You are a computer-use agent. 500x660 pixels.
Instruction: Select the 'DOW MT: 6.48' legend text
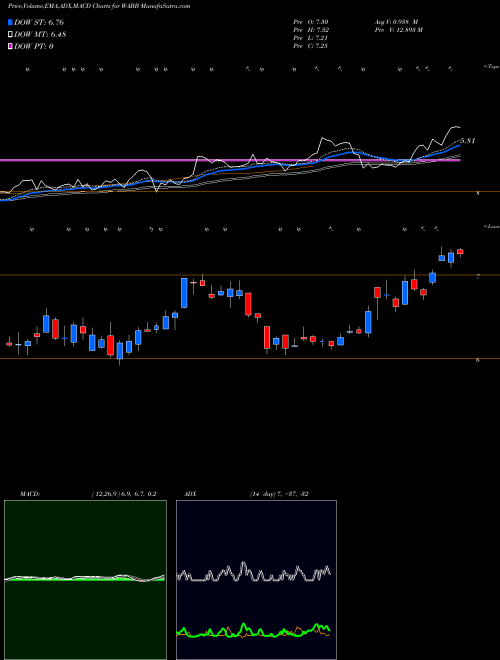point(40,35)
